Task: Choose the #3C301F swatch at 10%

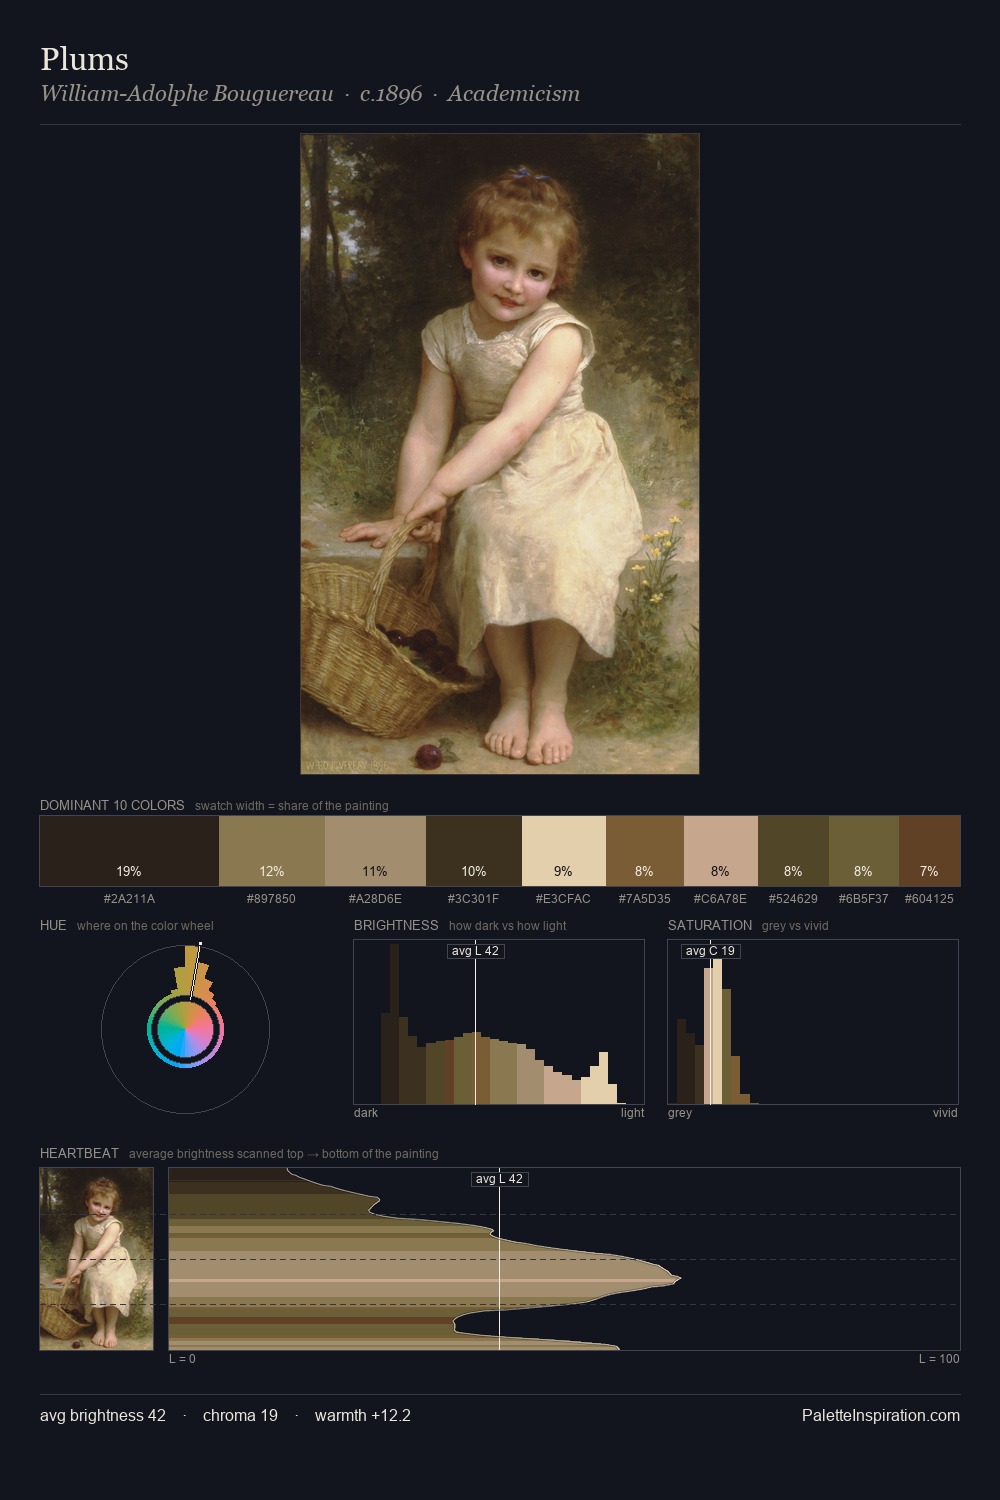Action: coord(474,851)
